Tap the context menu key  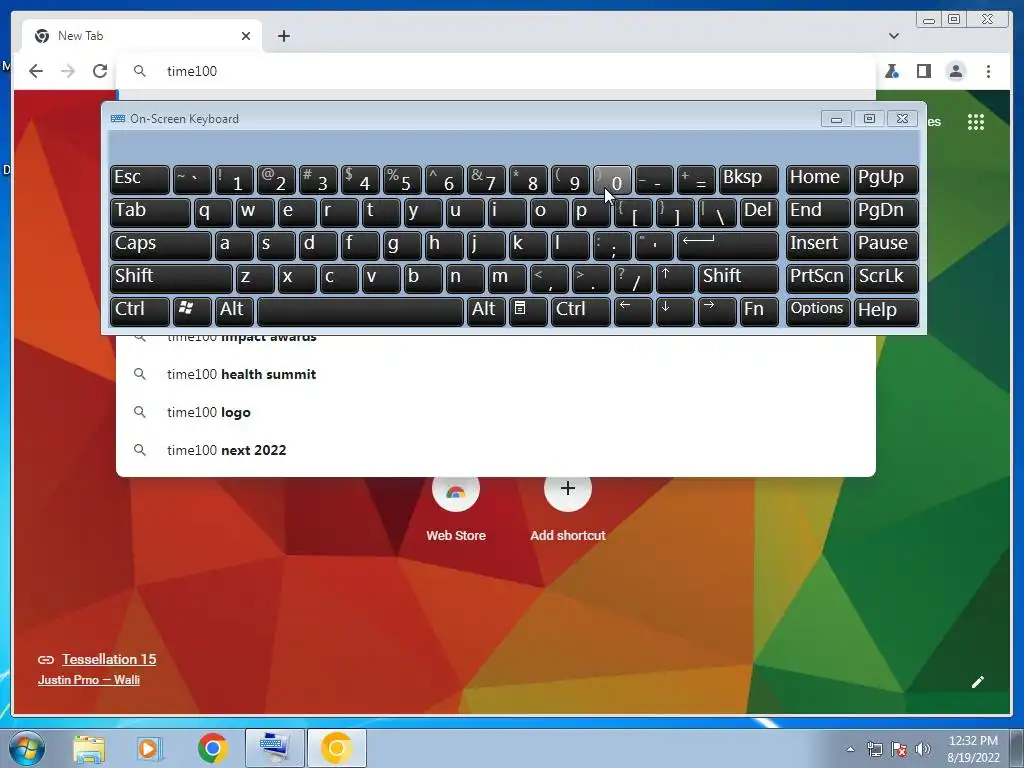(x=528, y=312)
